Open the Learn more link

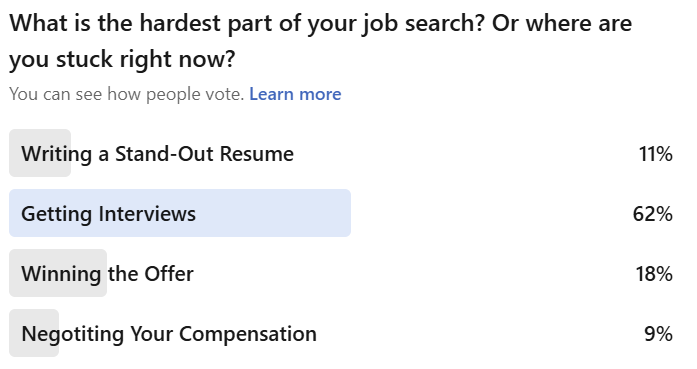(x=295, y=94)
